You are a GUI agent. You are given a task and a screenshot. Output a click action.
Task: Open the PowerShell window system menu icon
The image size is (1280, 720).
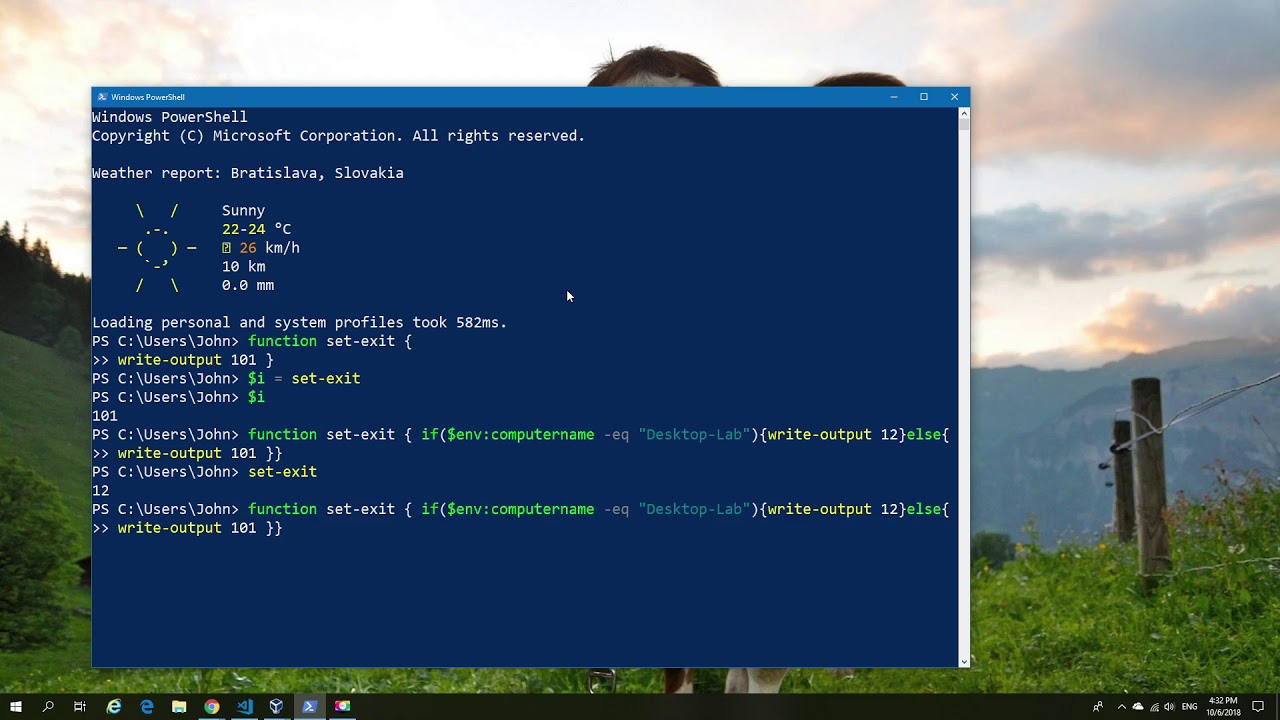102,97
